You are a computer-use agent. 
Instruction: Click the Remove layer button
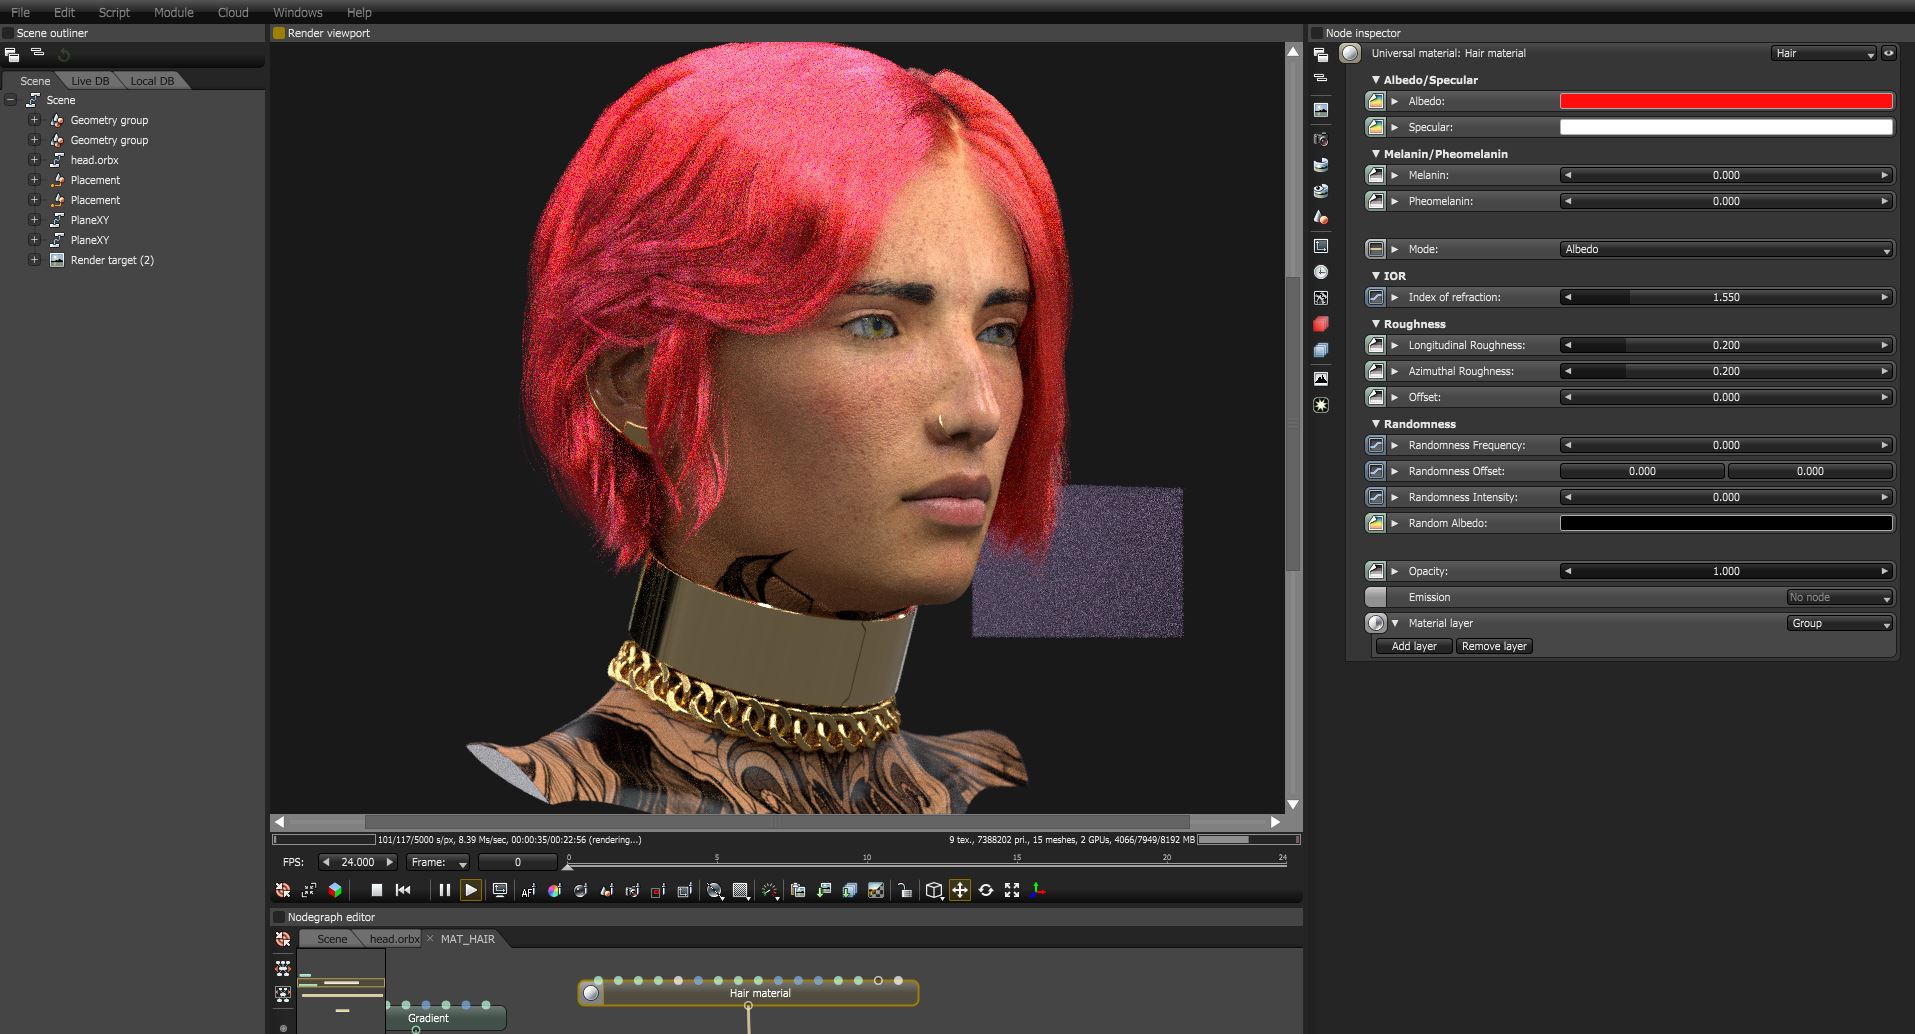(1494, 646)
